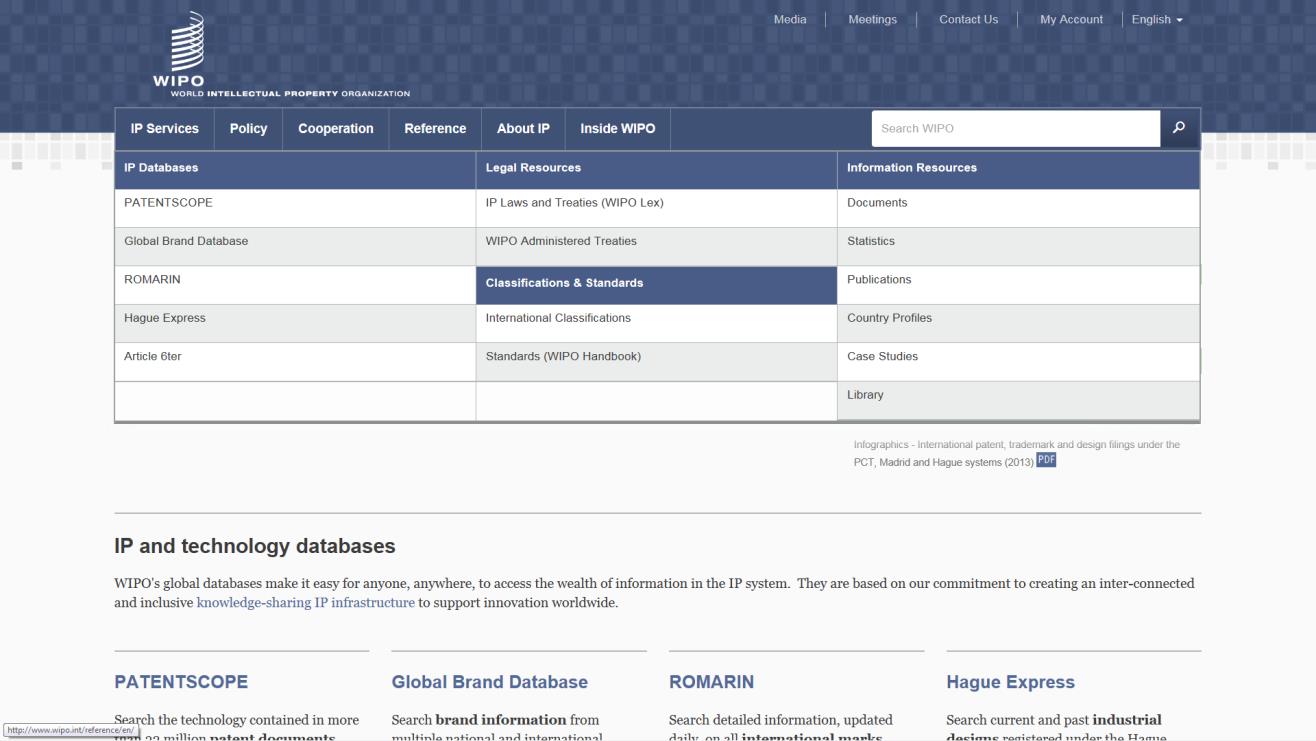
Task: Open the PATENTSCOPE heading link
Action: (181, 683)
